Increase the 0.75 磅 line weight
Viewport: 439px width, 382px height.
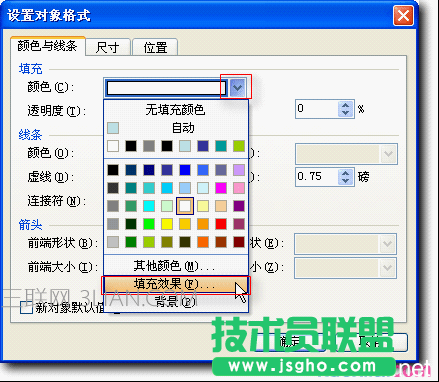click(346, 173)
